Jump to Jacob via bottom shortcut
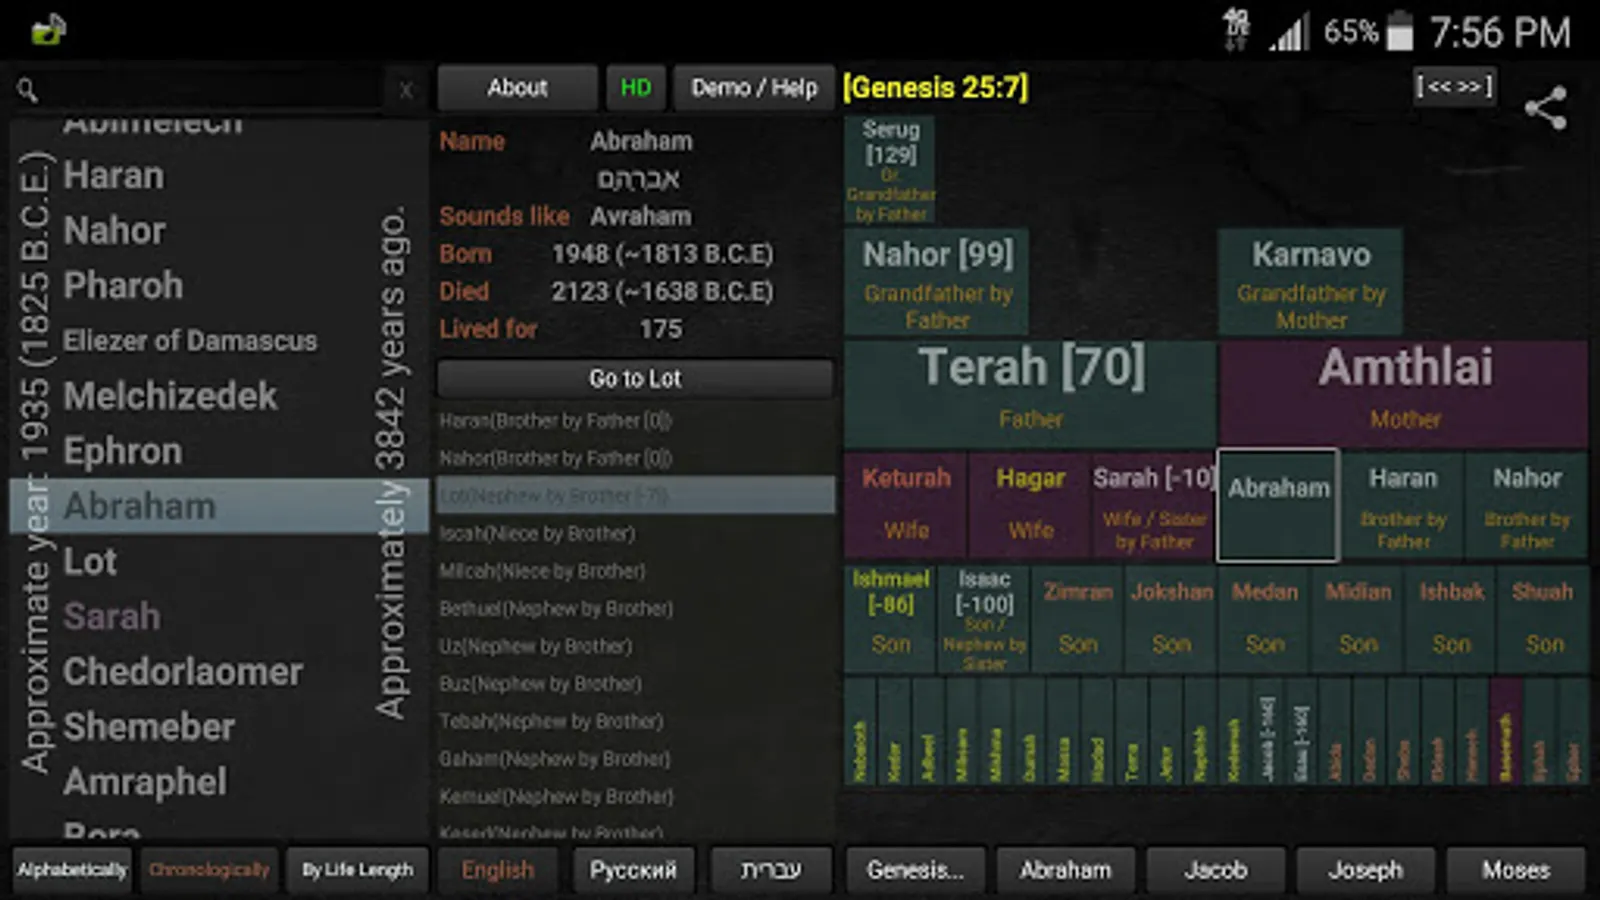This screenshot has height=900, width=1600. pyautogui.click(x=1215, y=870)
